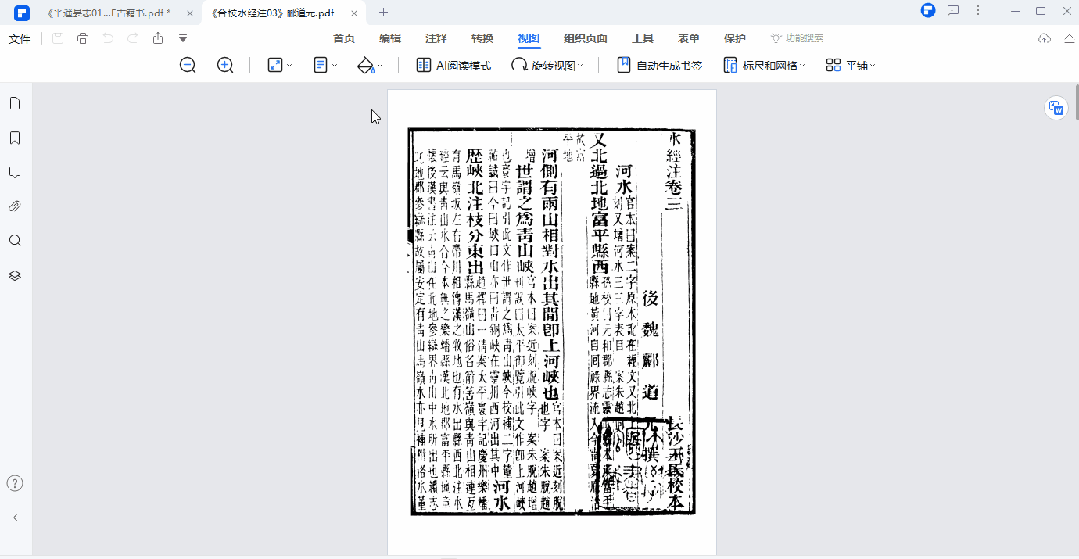Click the new tab plus button

pyautogui.click(x=383, y=12)
